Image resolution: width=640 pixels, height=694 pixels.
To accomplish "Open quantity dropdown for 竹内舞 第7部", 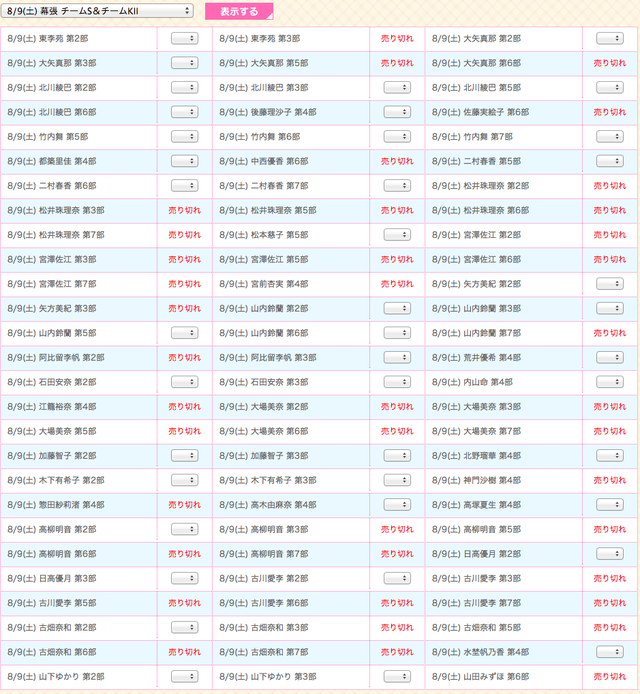I will click(609, 137).
